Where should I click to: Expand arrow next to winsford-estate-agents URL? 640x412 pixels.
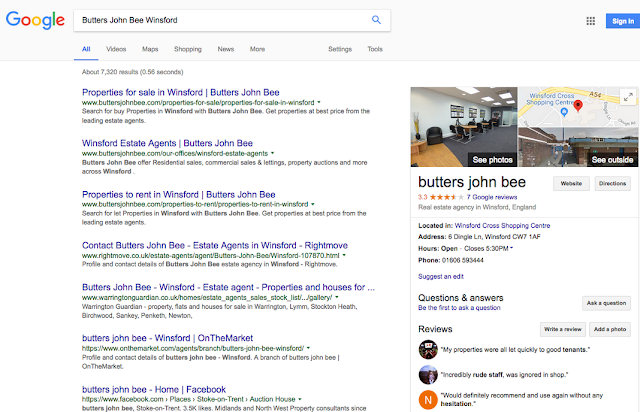pyautogui.click(x=272, y=154)
